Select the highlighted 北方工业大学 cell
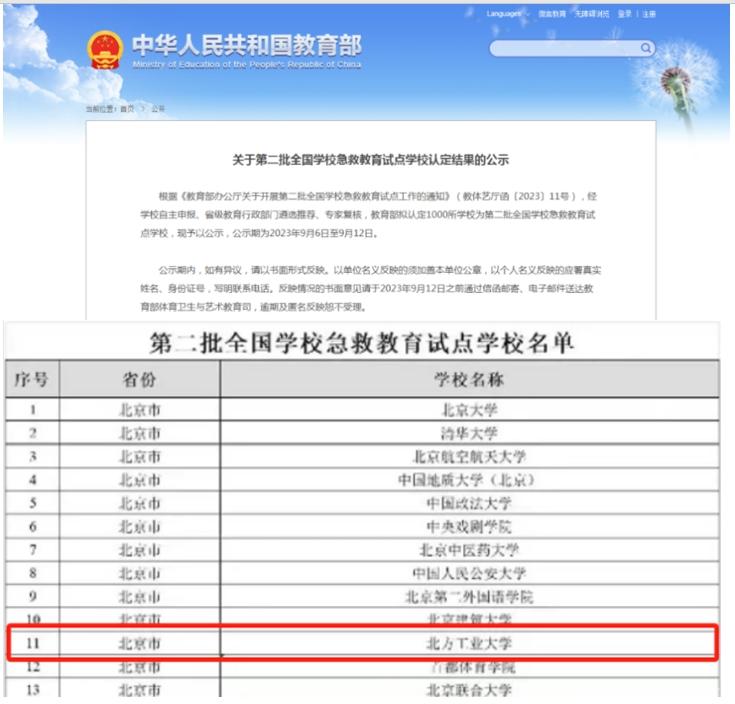The height and width of the screenshot is (704, 735). click(x=469, y=642)
